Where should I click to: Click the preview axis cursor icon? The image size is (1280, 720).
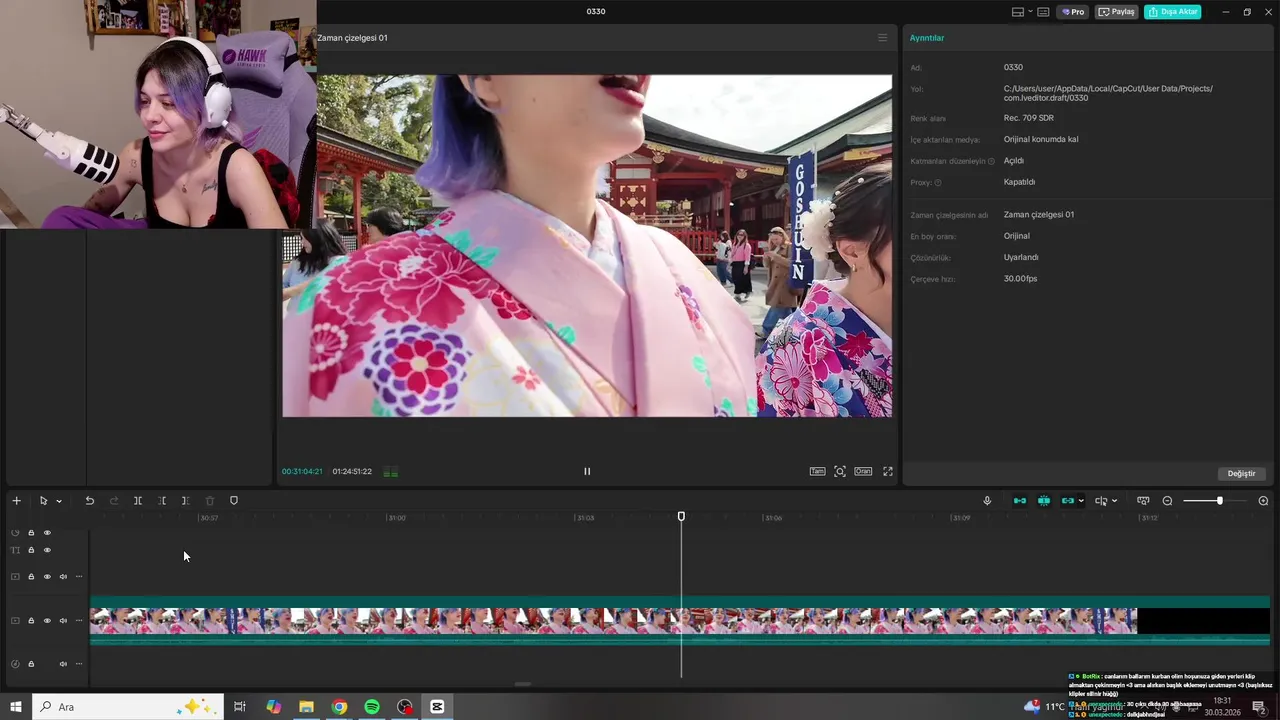pyautogui.click(x=1100, y=501)
